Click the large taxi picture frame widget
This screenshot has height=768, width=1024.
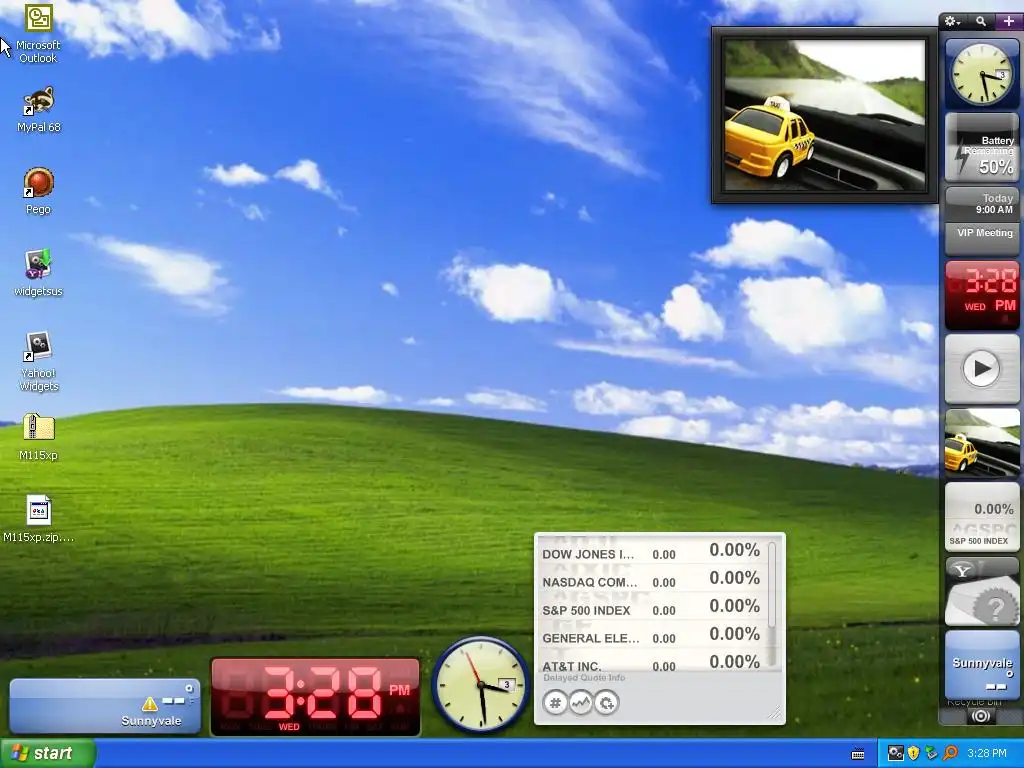pos(824,115)
